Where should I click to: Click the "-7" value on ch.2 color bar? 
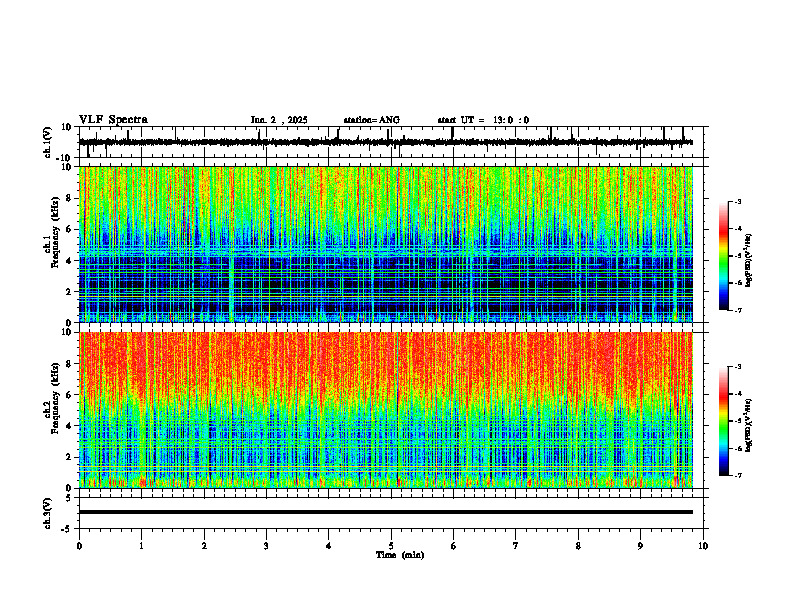(x=738, y=476)
